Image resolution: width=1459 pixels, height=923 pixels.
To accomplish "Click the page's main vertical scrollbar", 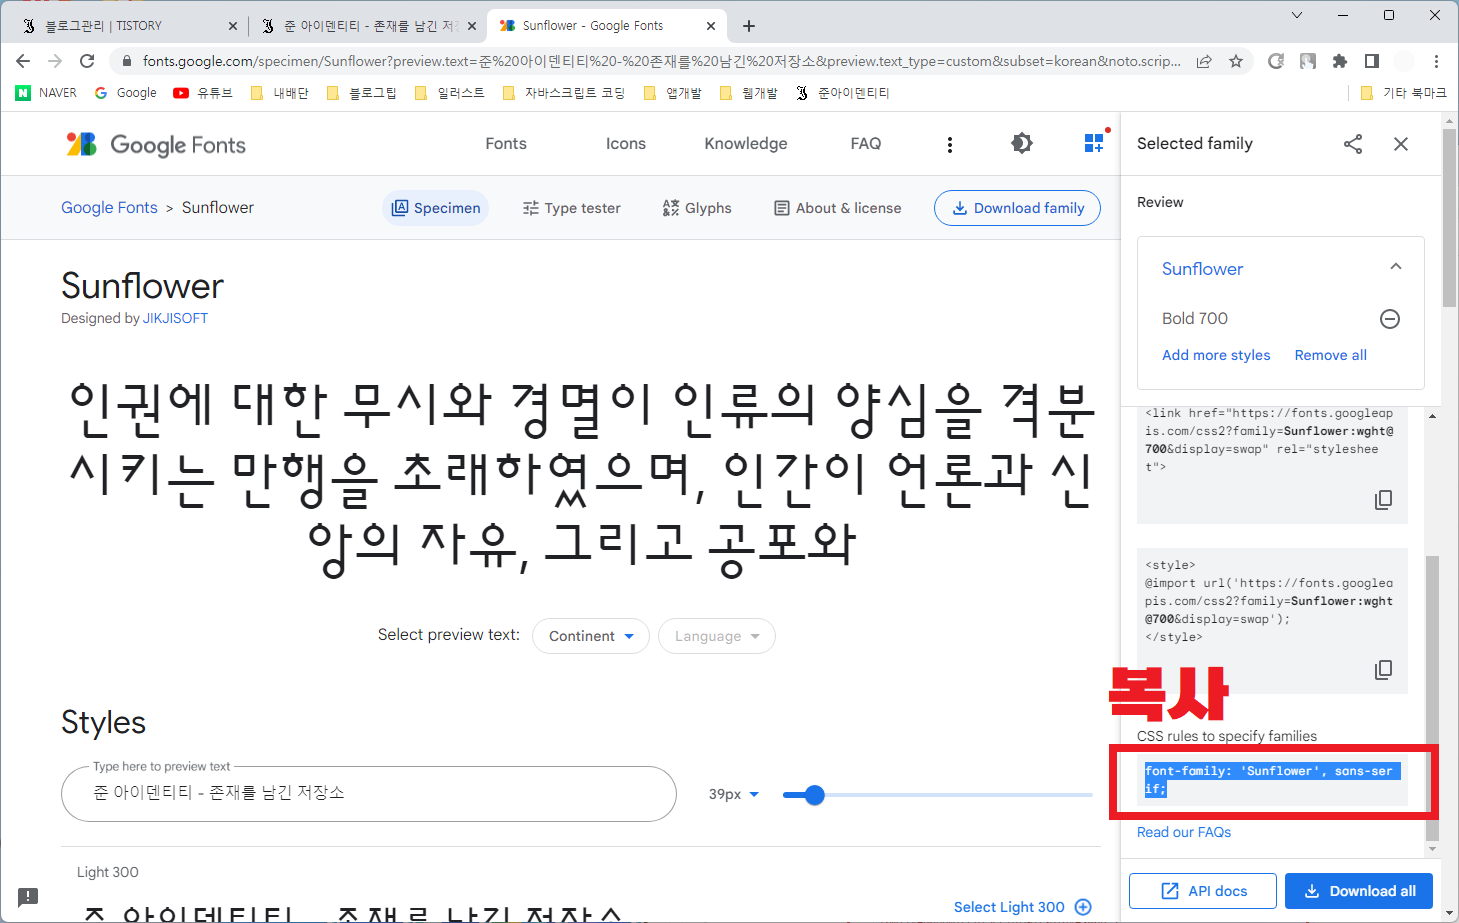I will tap(1449, 218).
